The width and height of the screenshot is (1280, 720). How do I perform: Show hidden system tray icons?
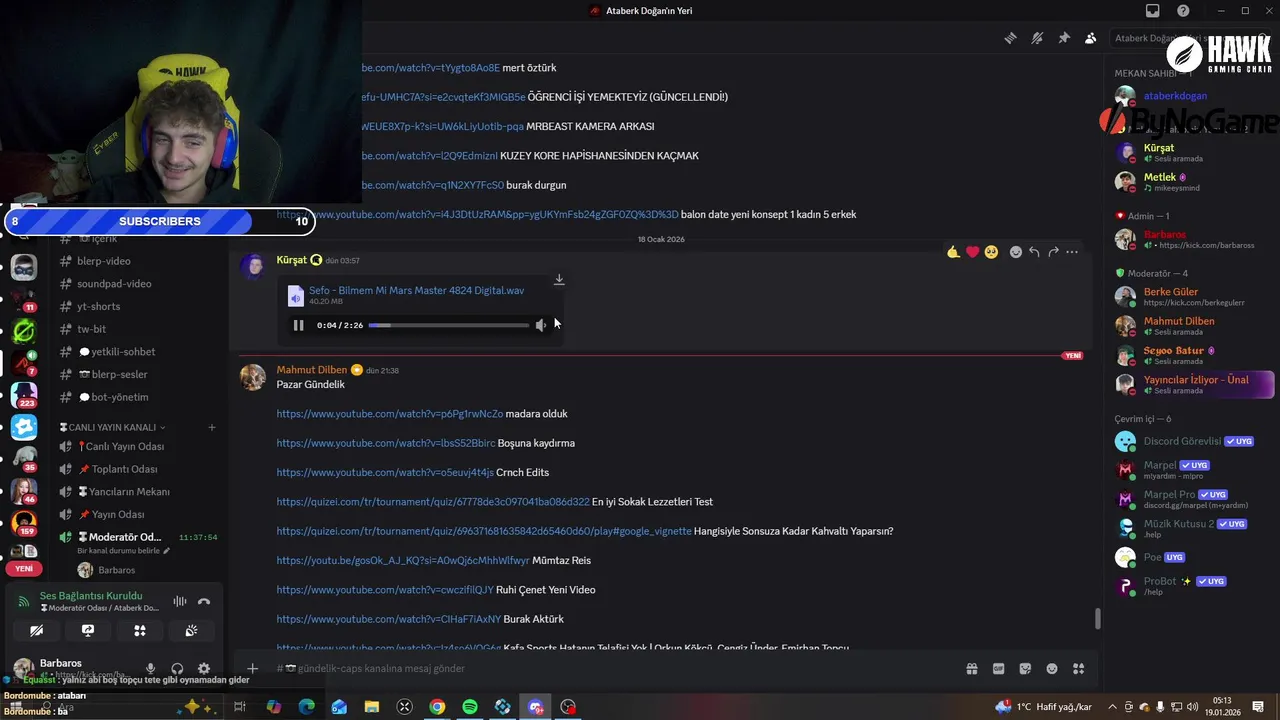pos(1112,707)
